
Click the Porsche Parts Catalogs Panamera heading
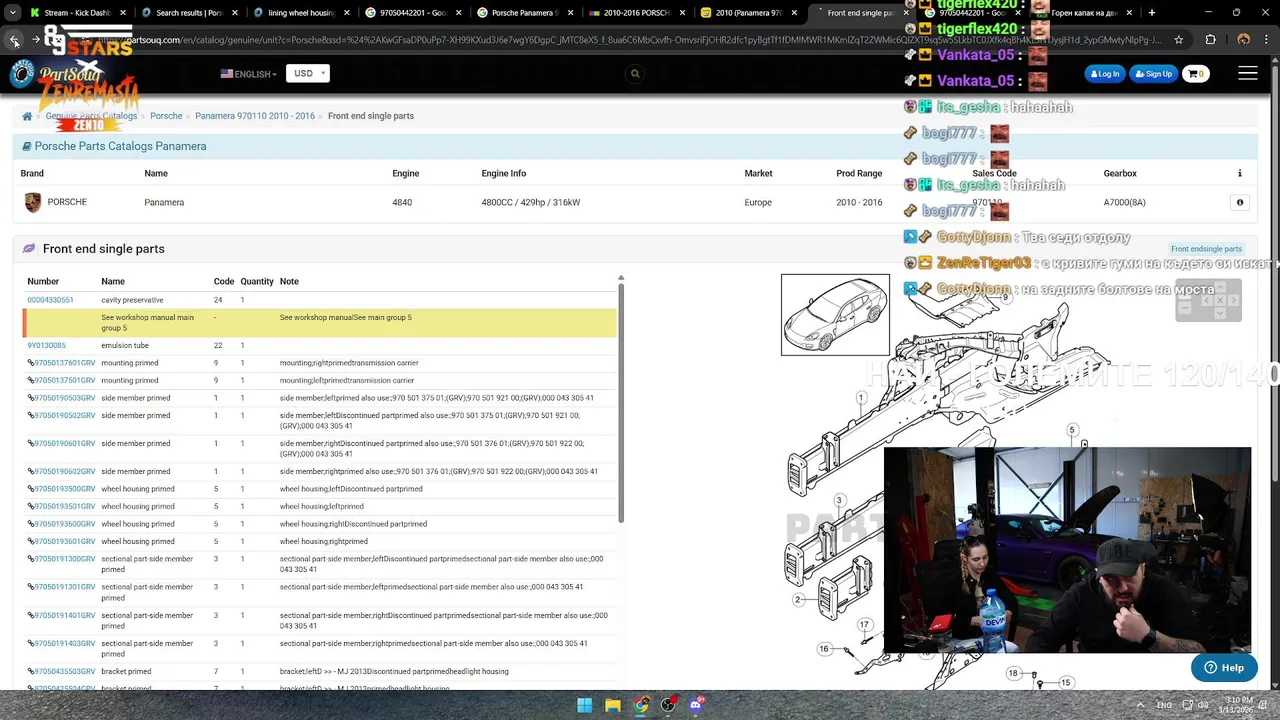click(x=120, y=146)
